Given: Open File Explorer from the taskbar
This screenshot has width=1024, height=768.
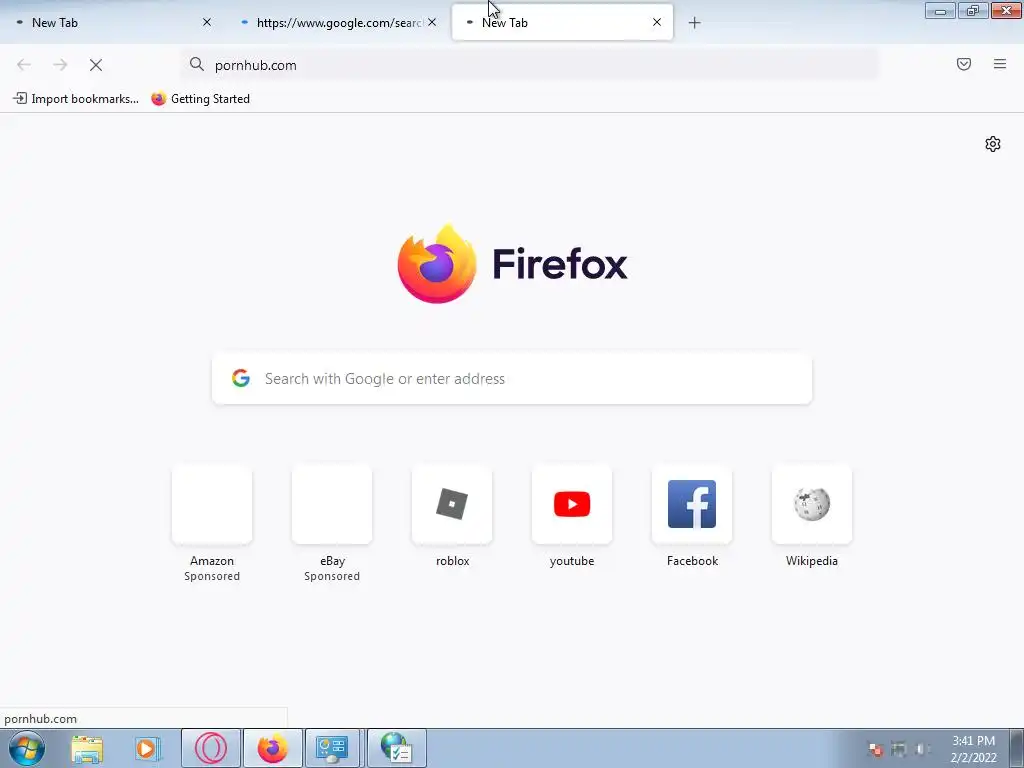Looking at the screenshot, I should coord(87,749).
